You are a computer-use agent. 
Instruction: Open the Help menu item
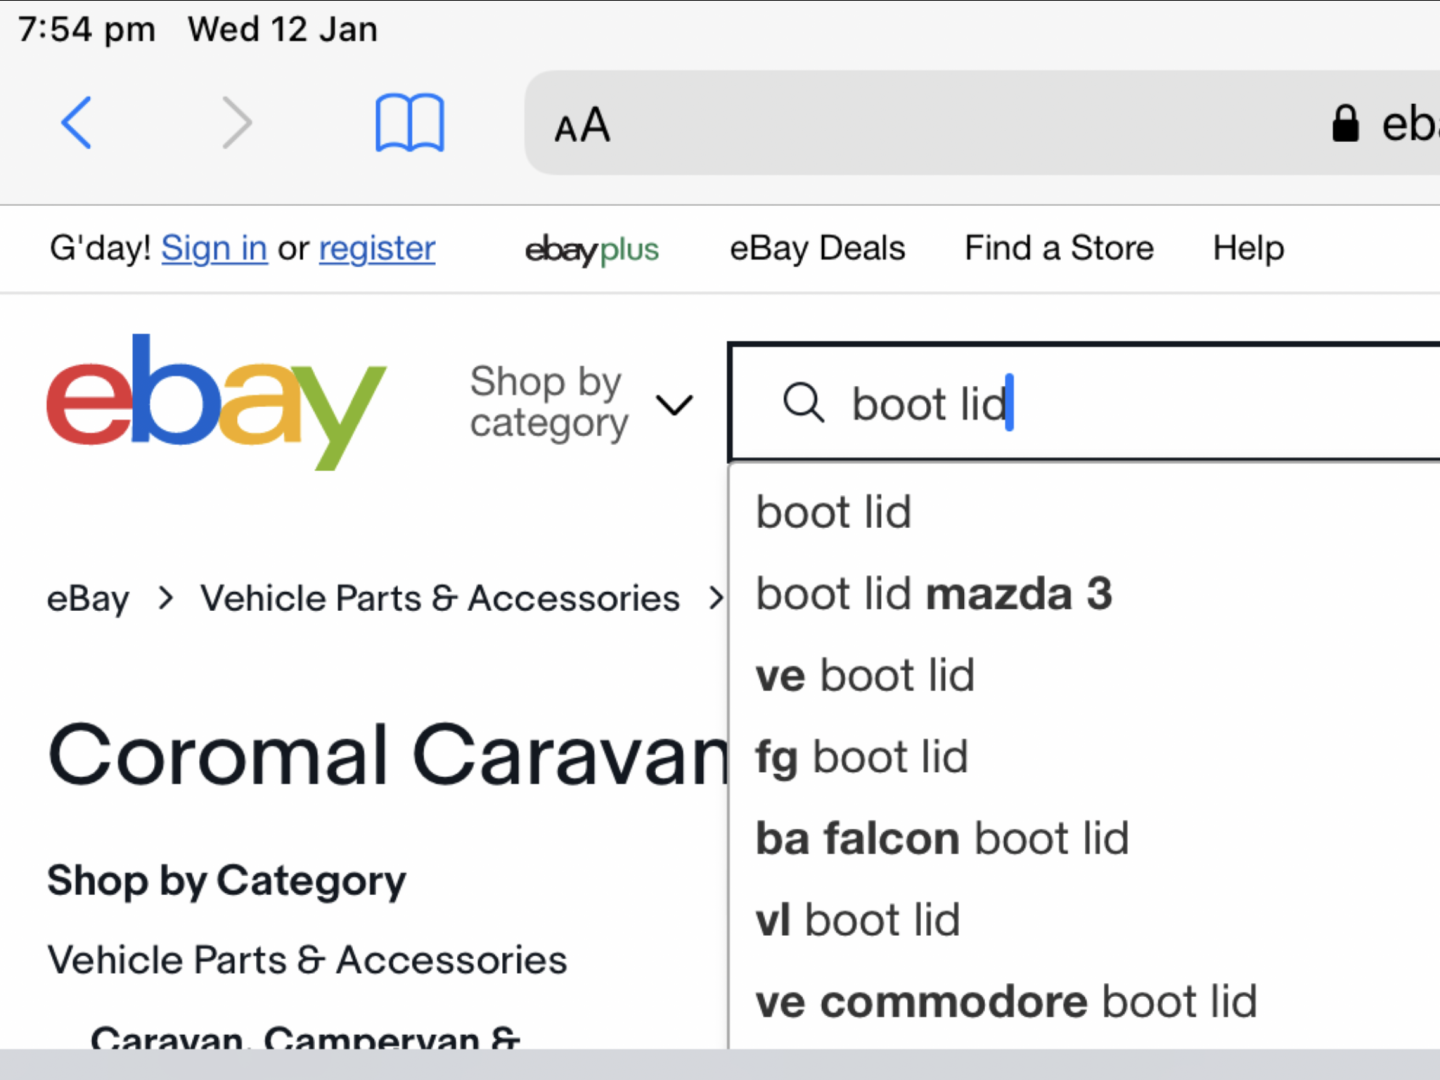coord(1248,248)
